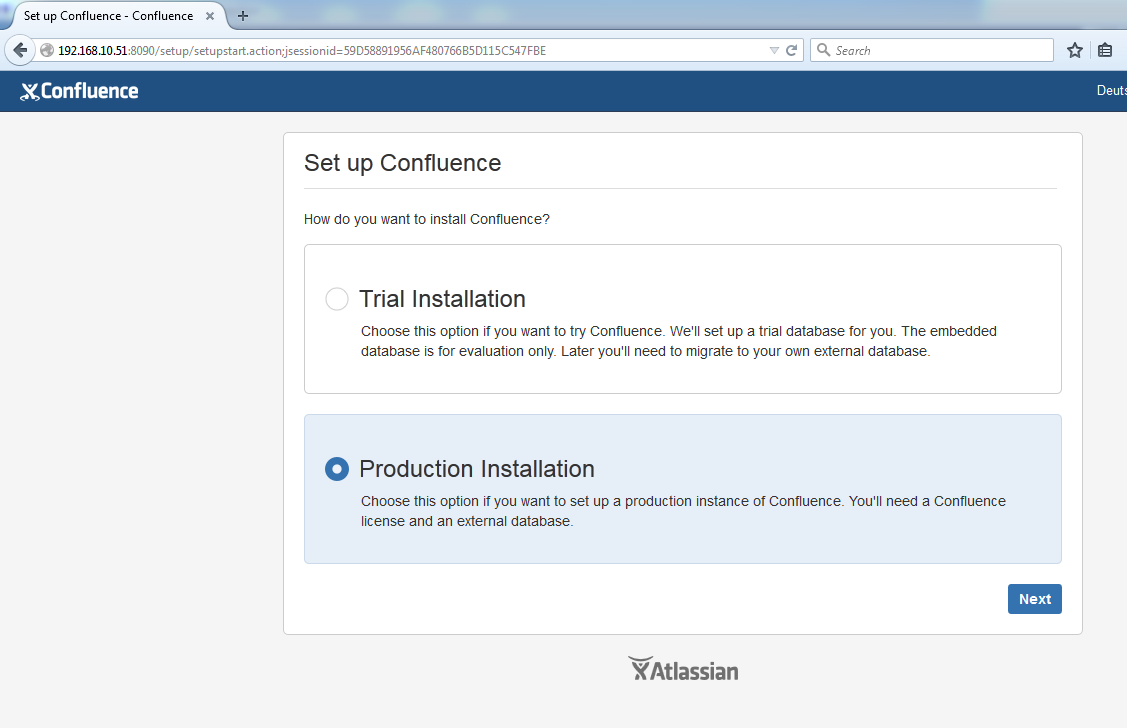Click the Trial Installation heading
Viewport: 1127px width, 728px height.
[x=442, y=299]
